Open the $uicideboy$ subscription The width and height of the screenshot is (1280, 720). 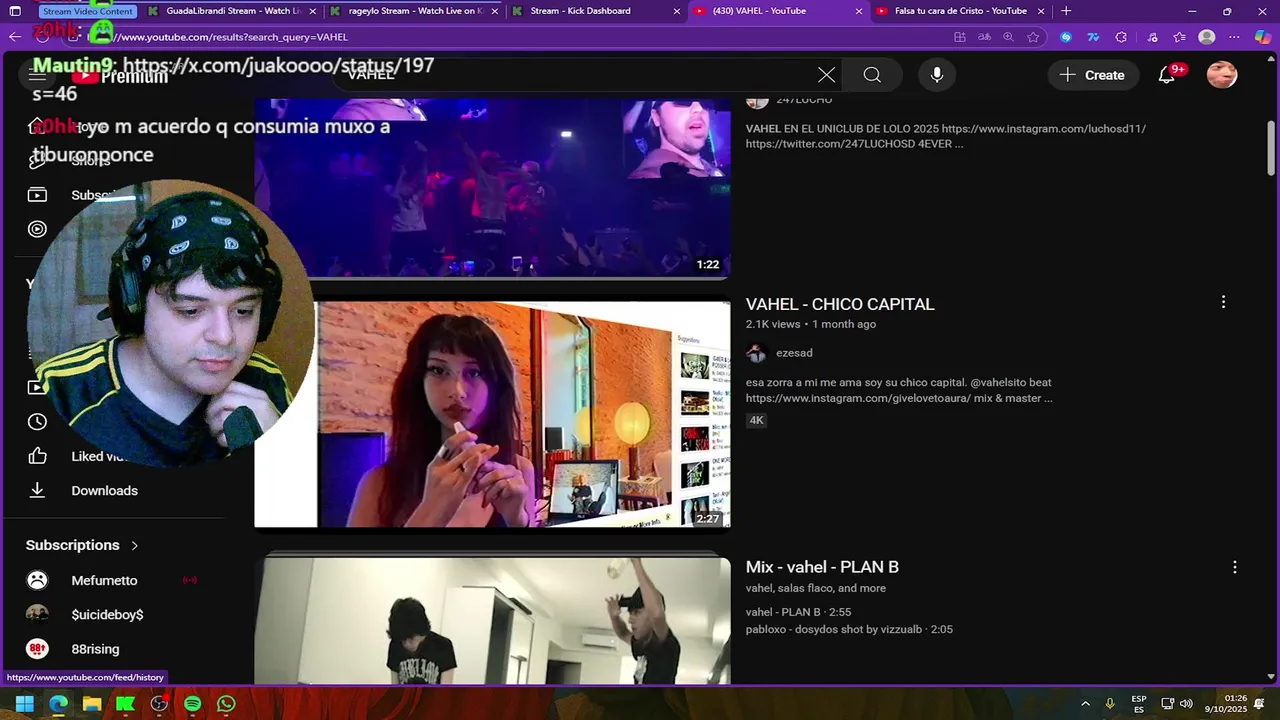click(107, 615)
